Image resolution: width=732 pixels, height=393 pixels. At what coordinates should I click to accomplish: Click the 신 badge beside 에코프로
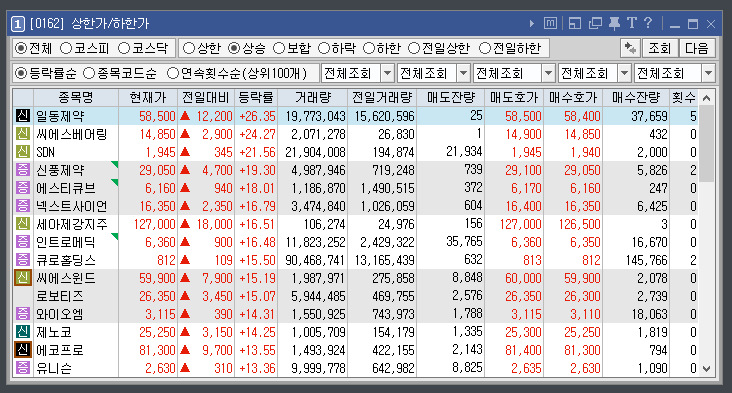(23, 350)
